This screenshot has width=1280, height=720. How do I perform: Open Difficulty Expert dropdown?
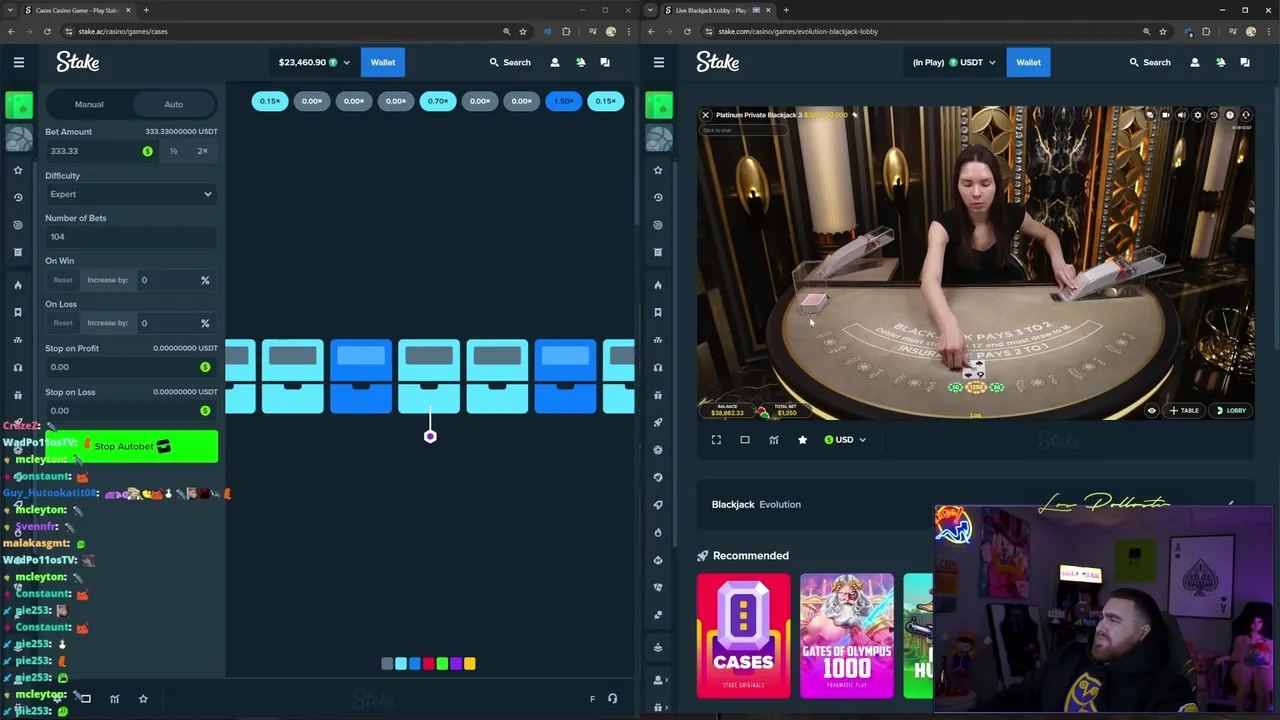pyautogui.click(x=131, y=194)
